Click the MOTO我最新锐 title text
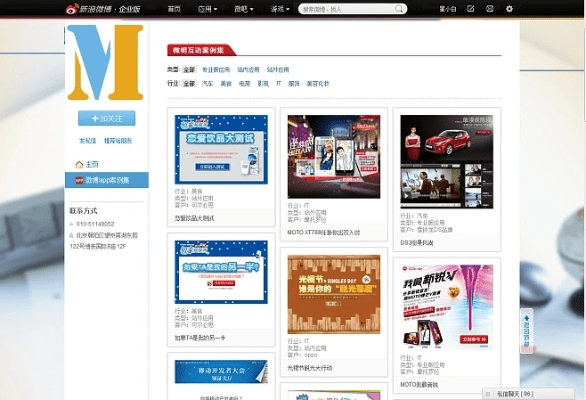This screenshot has height=400, width=586. pos(419,384)
